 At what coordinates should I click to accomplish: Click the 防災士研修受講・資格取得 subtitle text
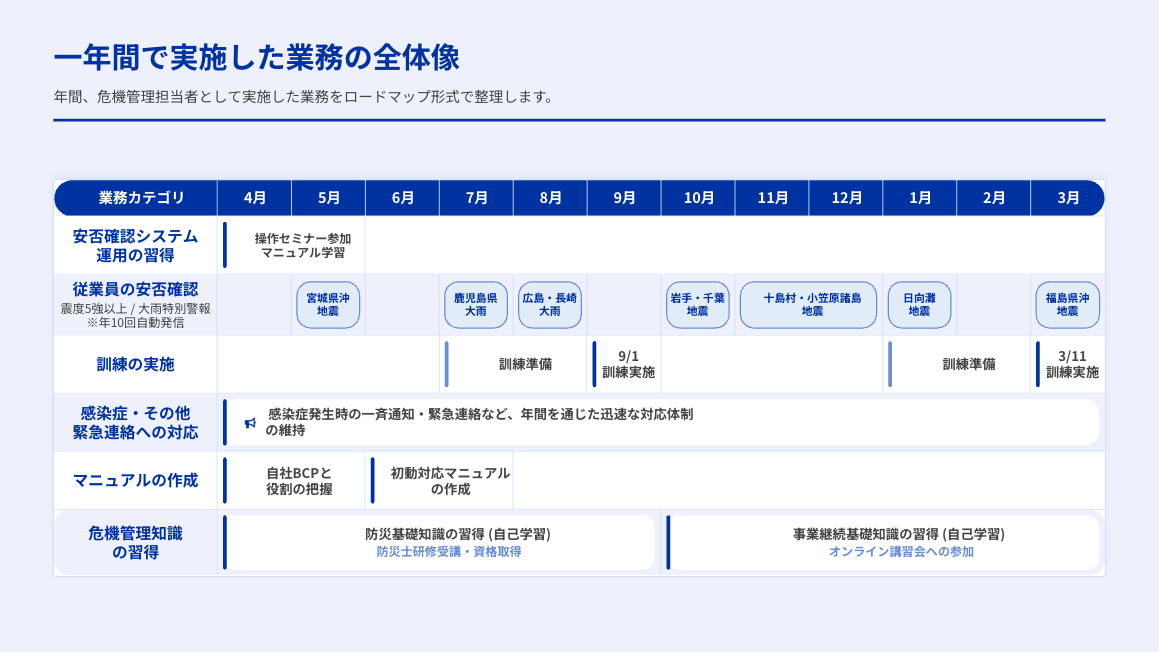[449, 552]
